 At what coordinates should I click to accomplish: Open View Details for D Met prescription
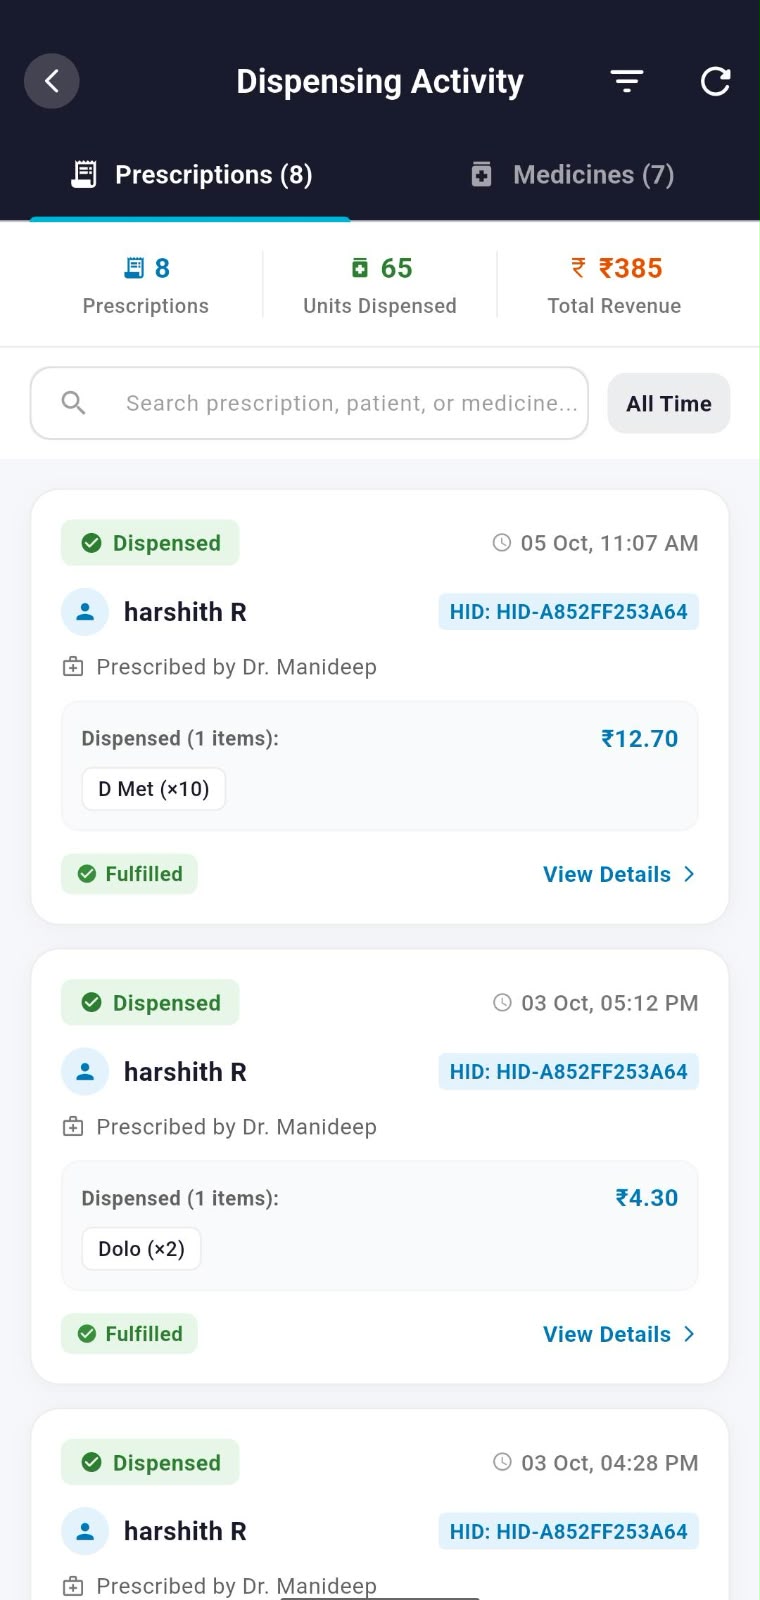pos(619,874)
